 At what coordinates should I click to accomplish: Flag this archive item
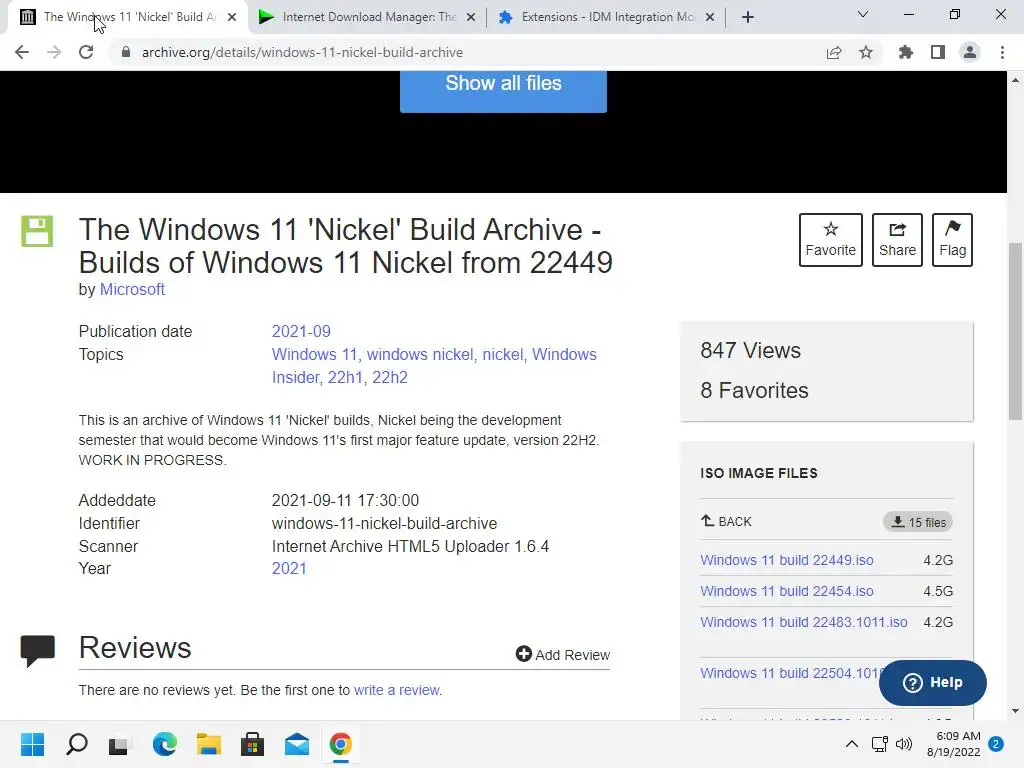pos(952,240)
